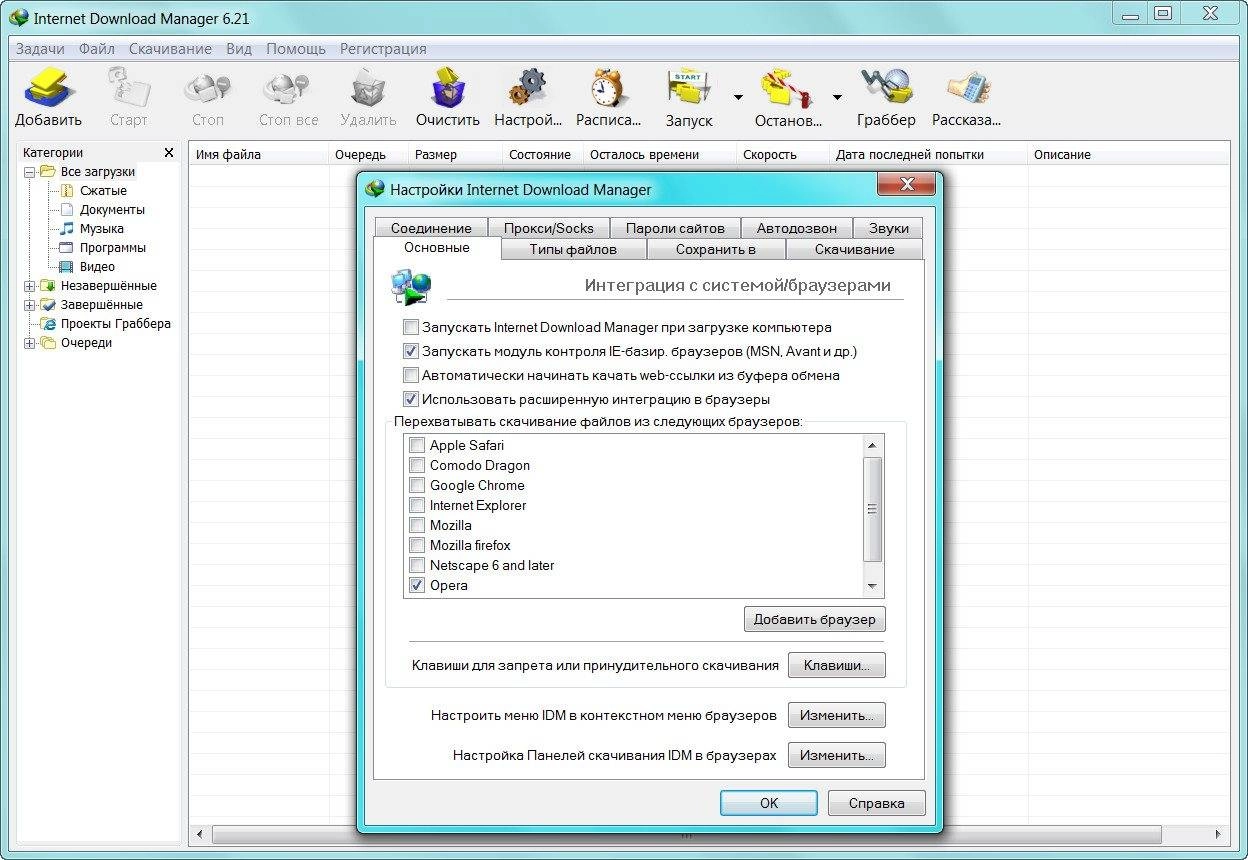The width and height of the screenshot is (1248, 860).
Task: Open the Остановить dropdown arrow
Action: (837, 97)
